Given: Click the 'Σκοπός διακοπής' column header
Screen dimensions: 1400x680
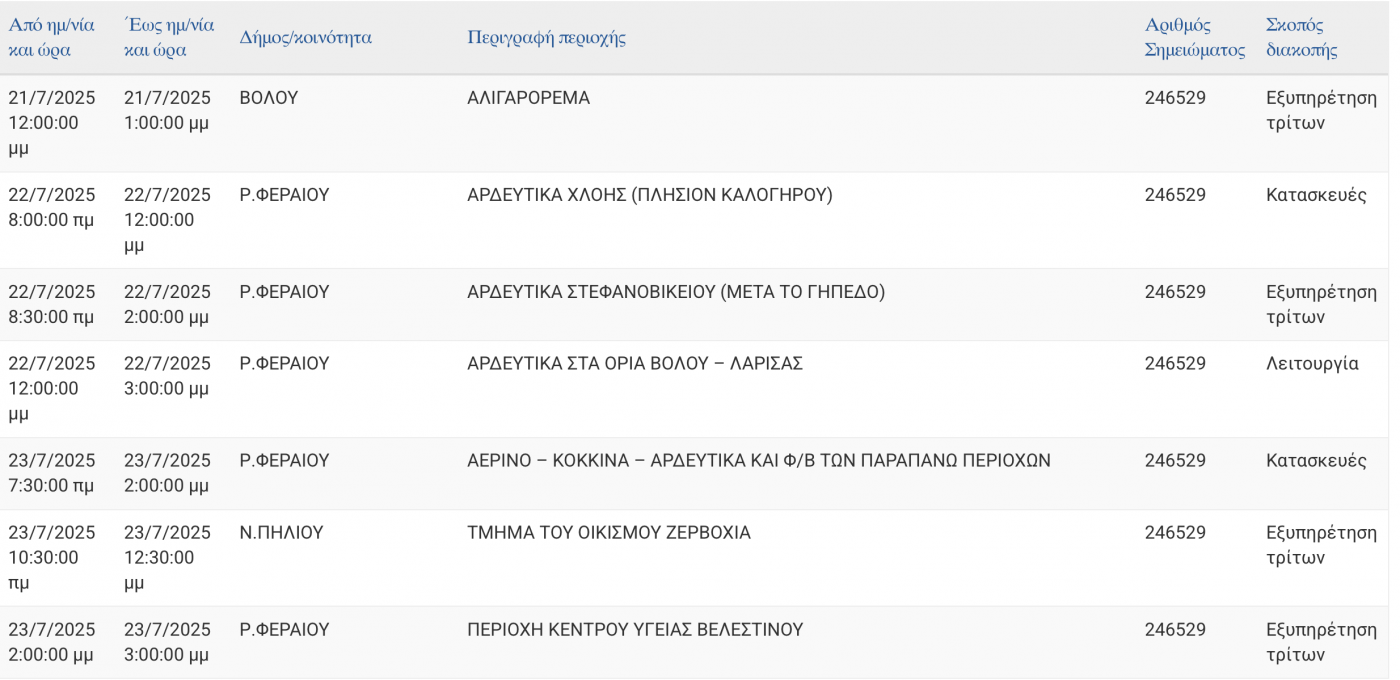Looking at the screenshot, I should coord(1302,38).
